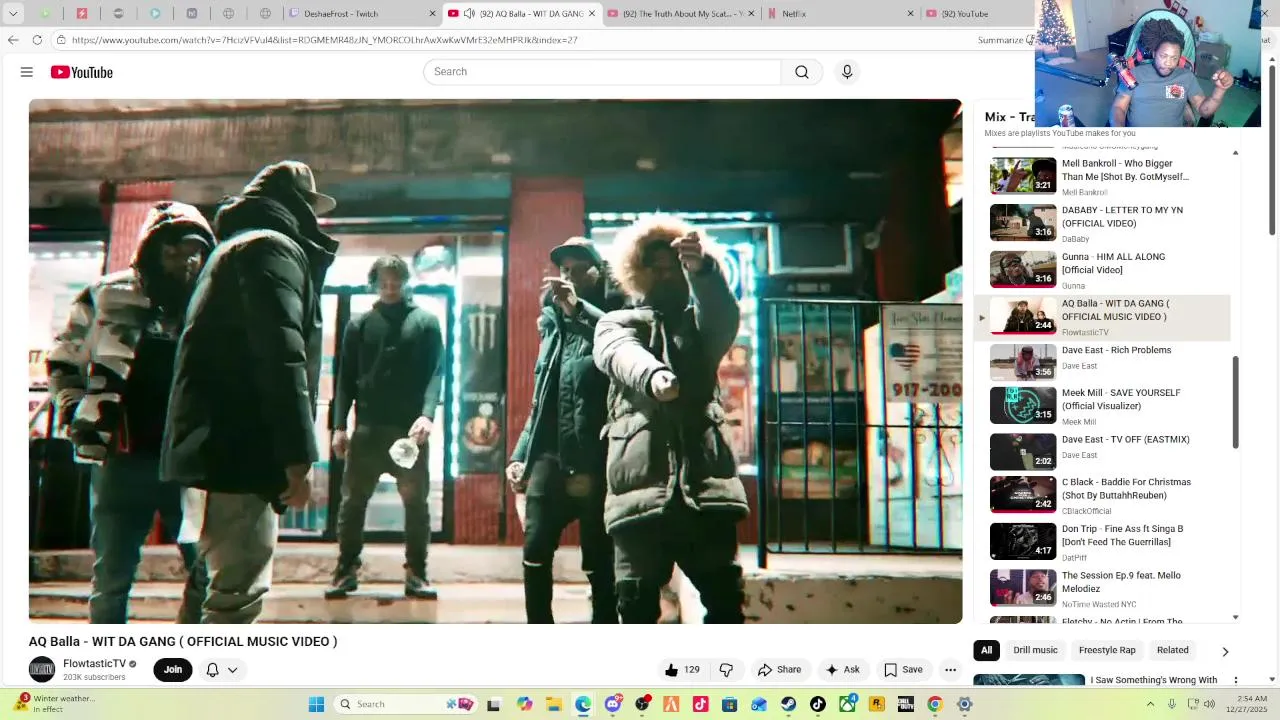
Task: Open more actions three-dot menu
Action: [951, 670]
